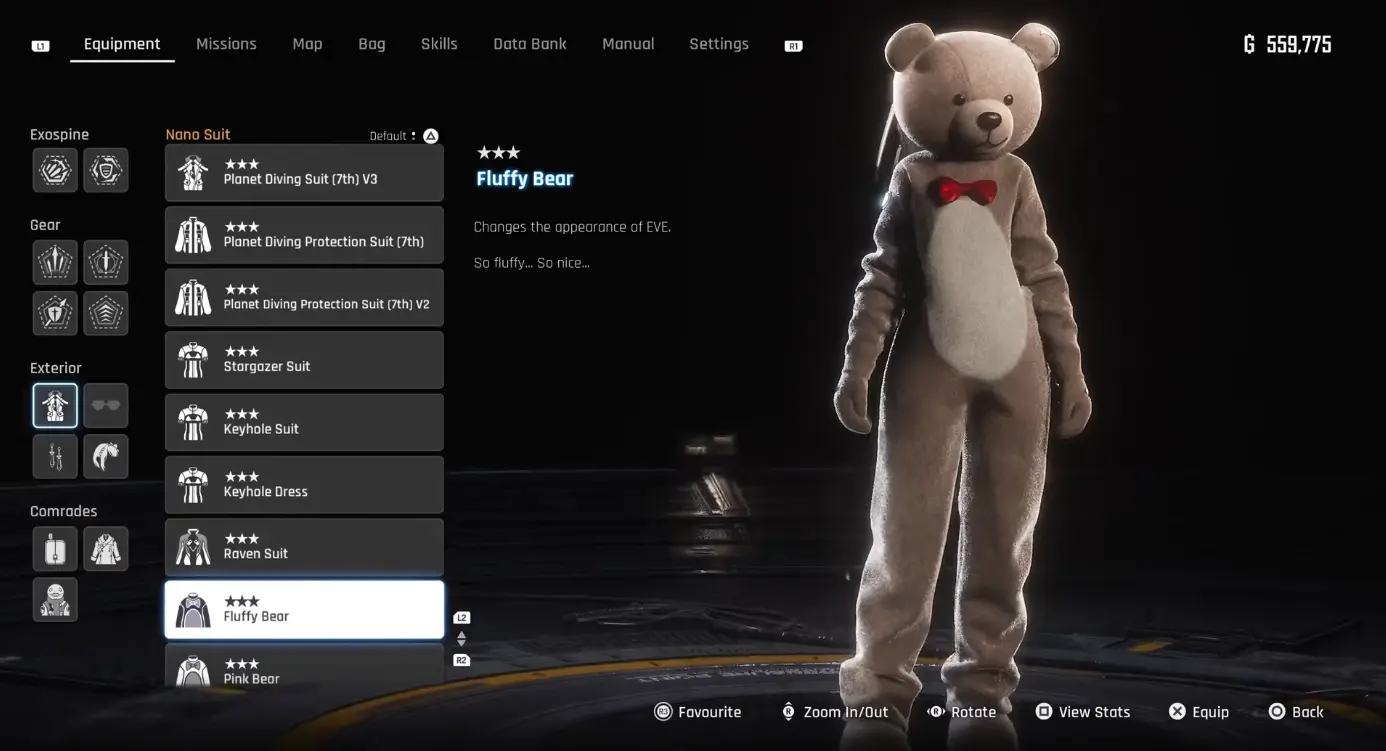Toggle Favourite for this suit
The image size is (1386, 751).
[698, 712]
